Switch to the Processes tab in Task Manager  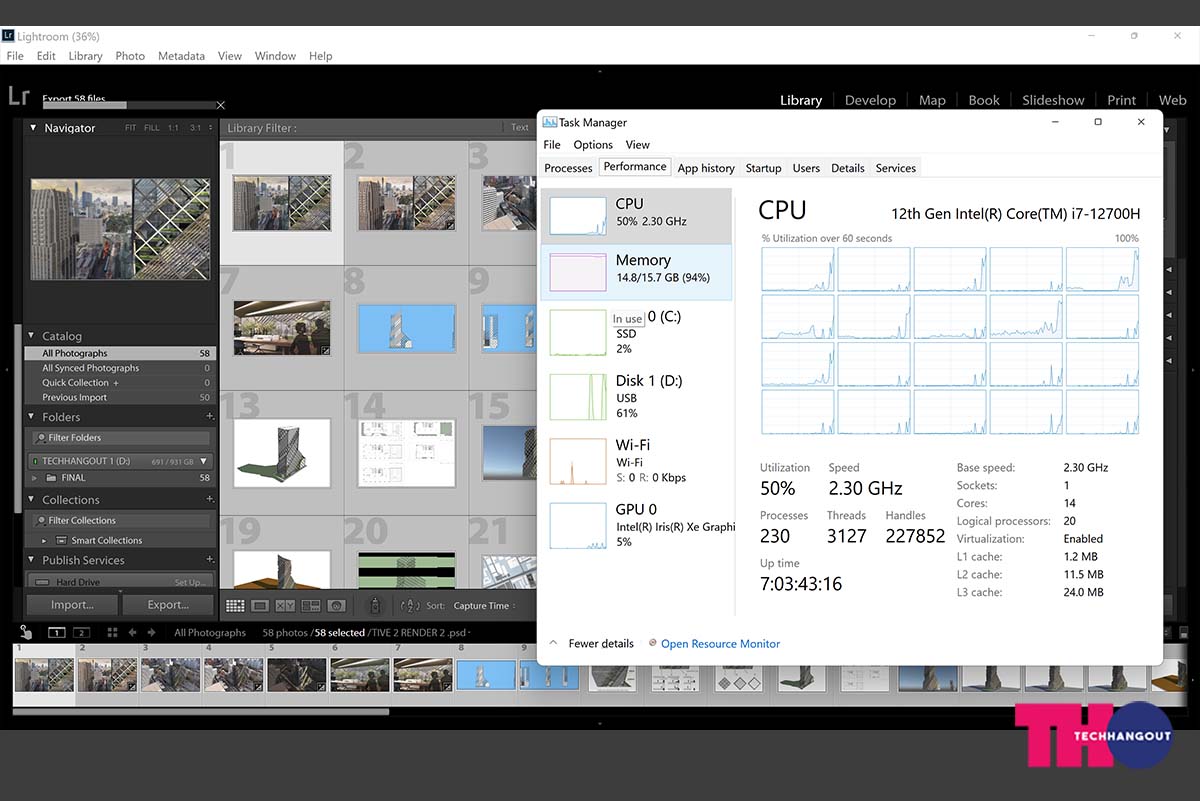(568, 168)
